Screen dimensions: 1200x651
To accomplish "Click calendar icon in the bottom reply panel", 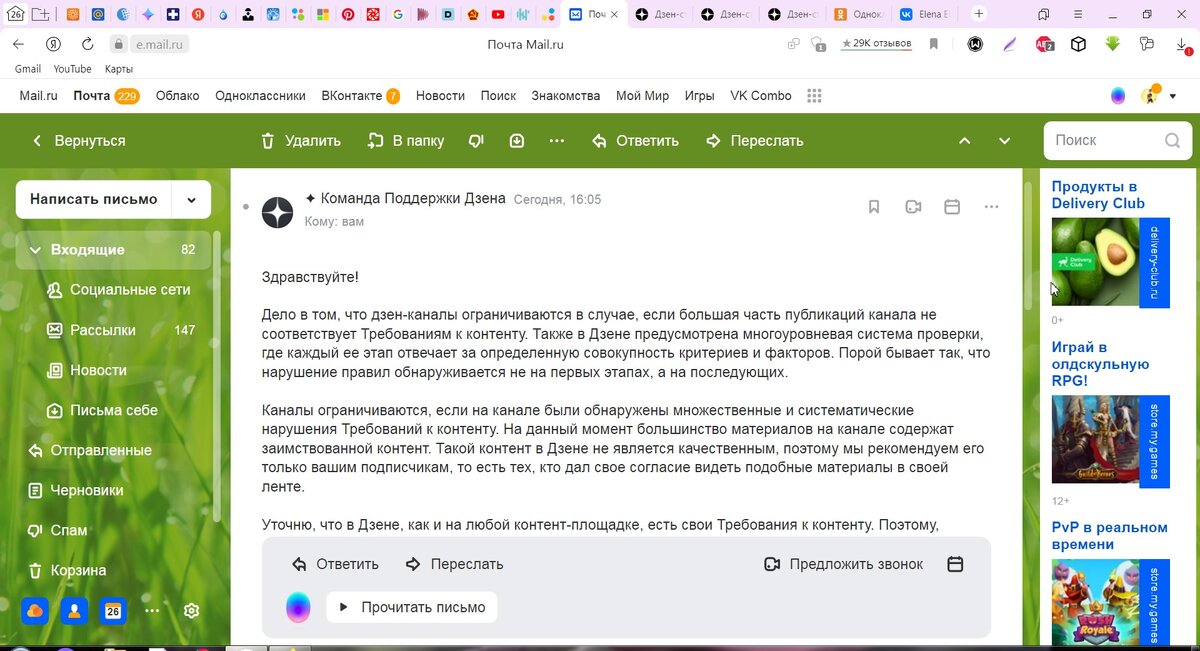I will pos(955,564).
